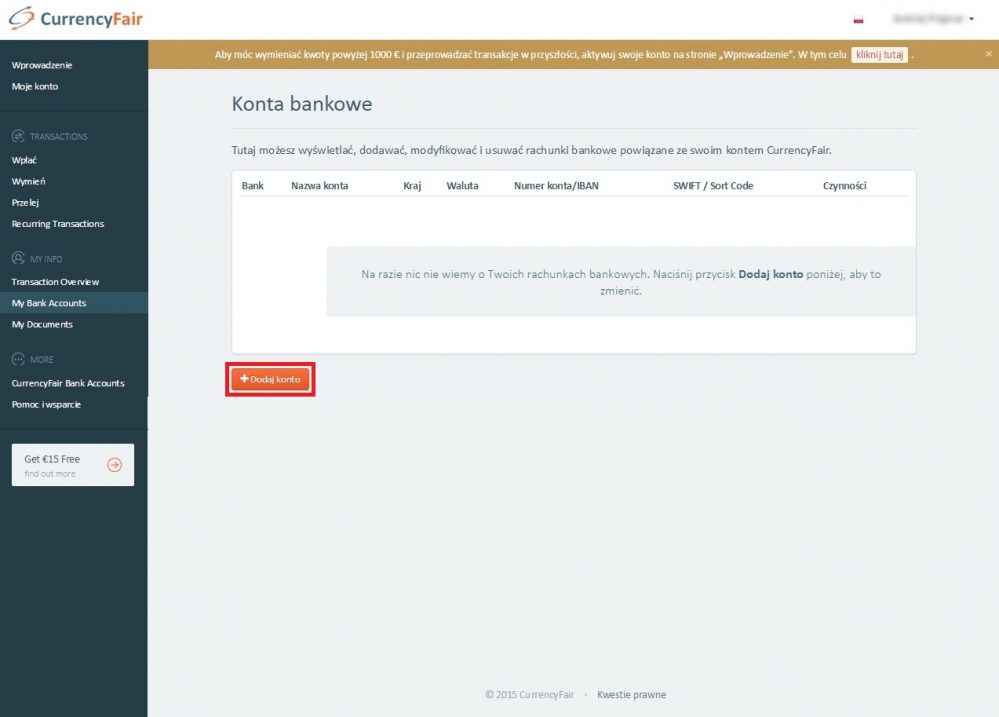Click the Transactions section icon
The image size is (999, 717).
[18, 136]
